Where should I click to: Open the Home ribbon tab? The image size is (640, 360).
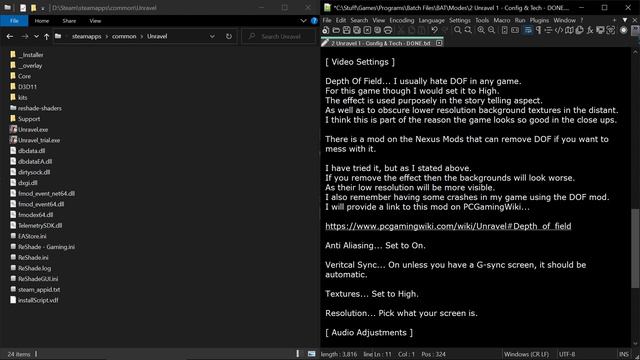coord(42,21)
